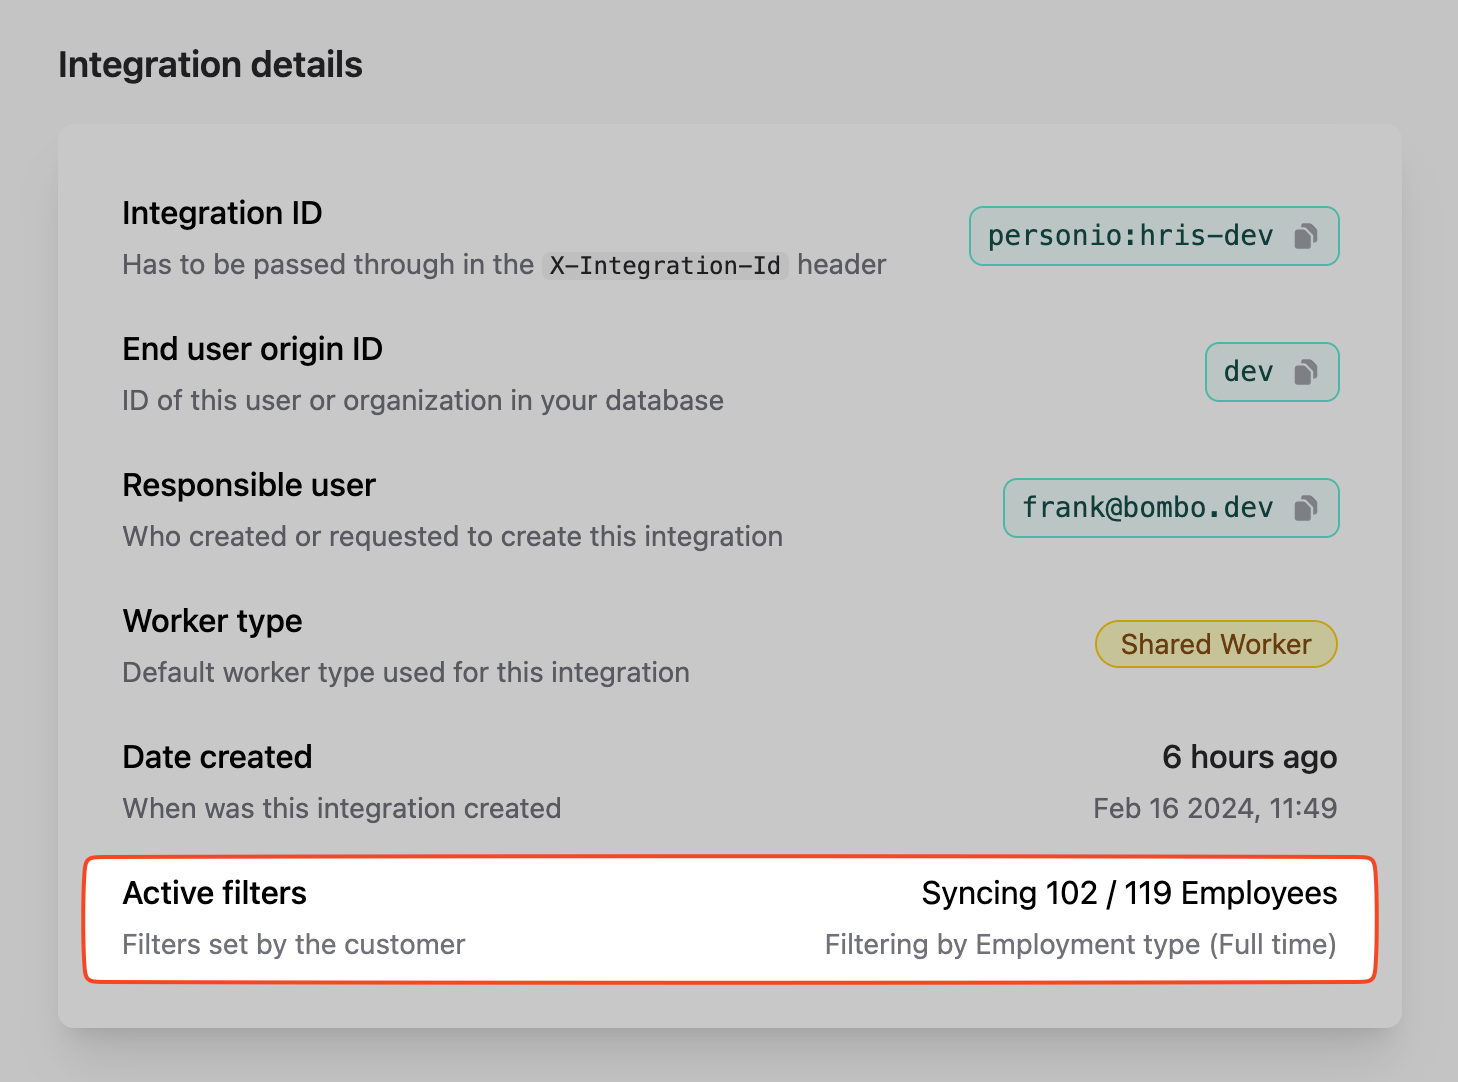The height and width of the screenshot is (1082, 1458).
Task: Click the Worker type label
Action: [x=212, y=621]
